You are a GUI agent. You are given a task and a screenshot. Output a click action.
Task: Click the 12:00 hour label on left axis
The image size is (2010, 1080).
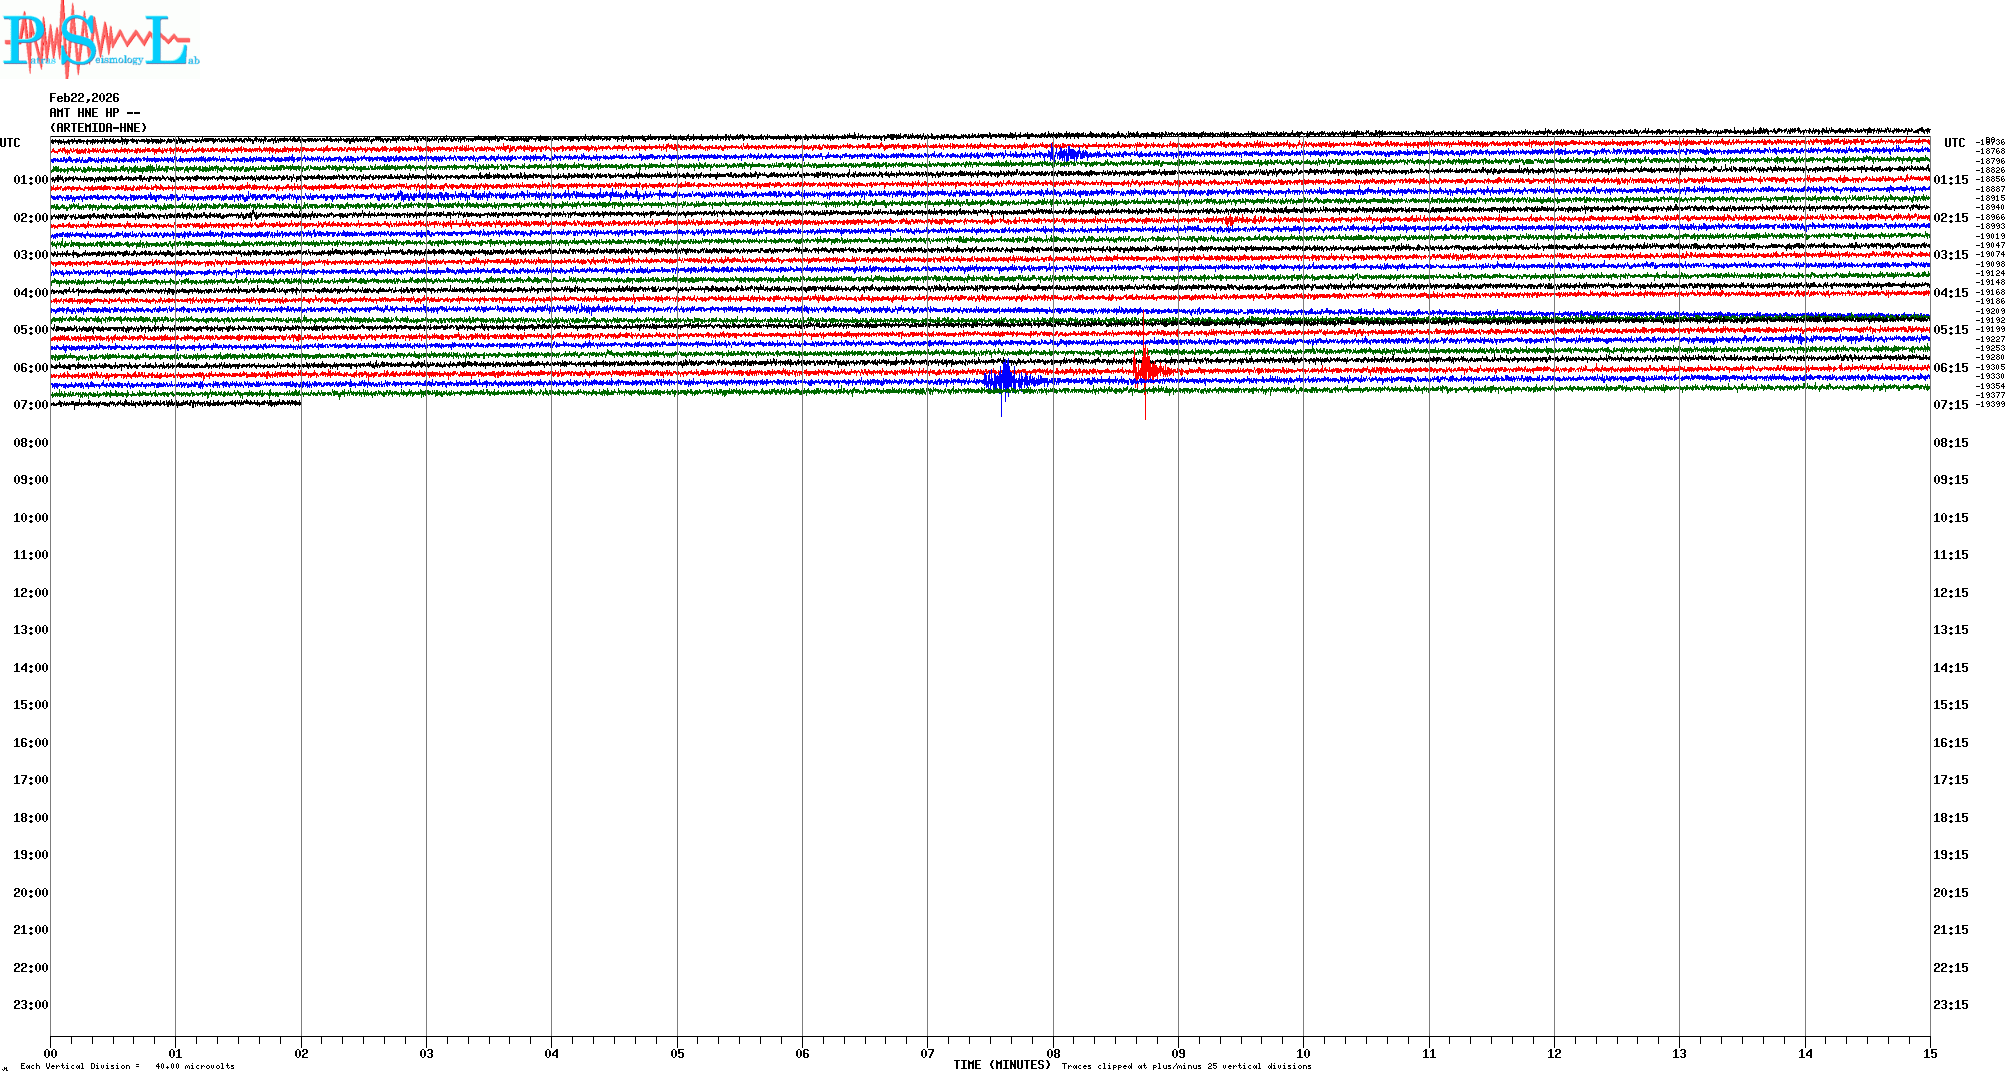click(x=30, y=593)
